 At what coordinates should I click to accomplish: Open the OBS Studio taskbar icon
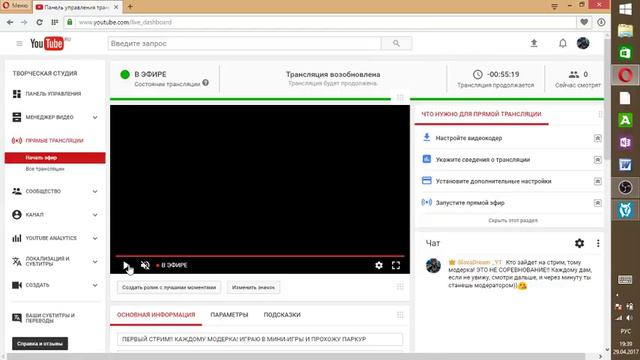[625, 187]
